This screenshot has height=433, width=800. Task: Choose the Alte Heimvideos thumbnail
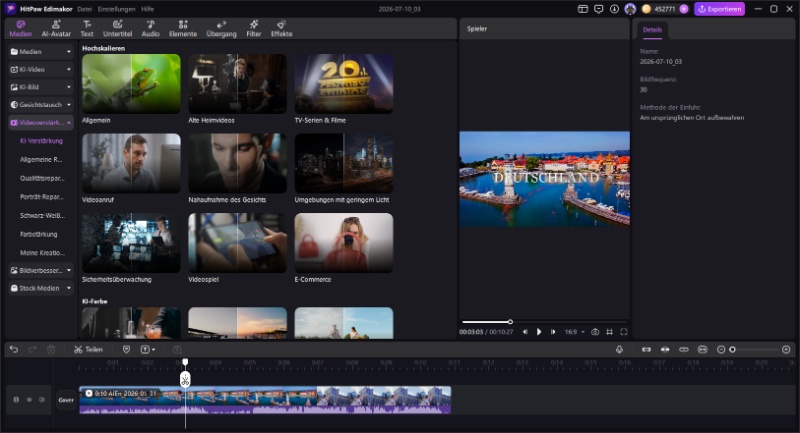point(237,84)
